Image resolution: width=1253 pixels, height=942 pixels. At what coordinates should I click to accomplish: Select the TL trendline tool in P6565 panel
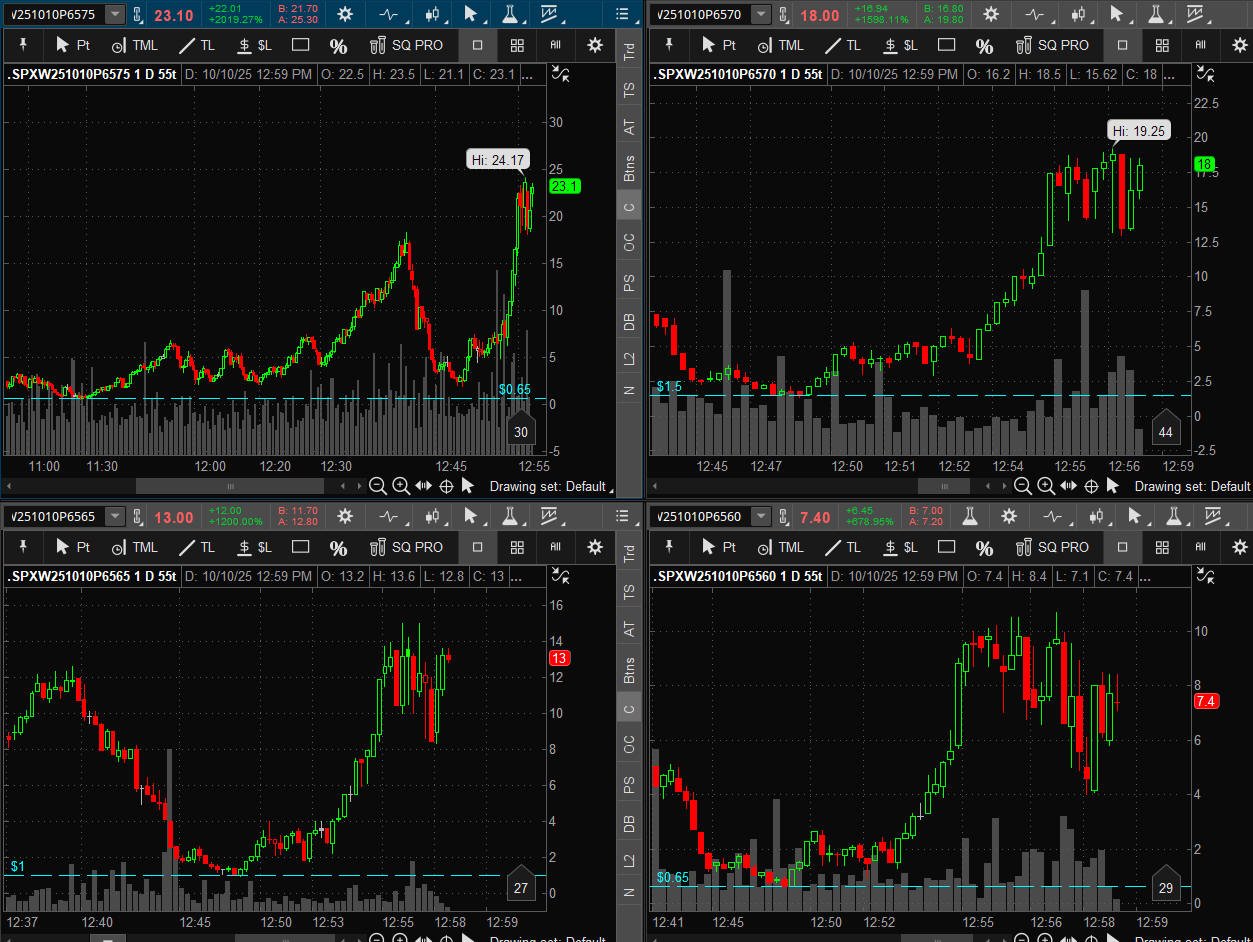pyautogui.click(x=197, y=547)
